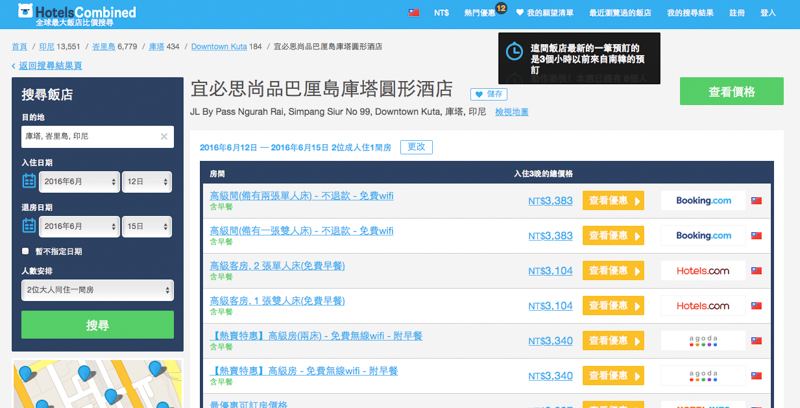
Task: Click flag icon in first Booking.com row
Action: (756, 200)
